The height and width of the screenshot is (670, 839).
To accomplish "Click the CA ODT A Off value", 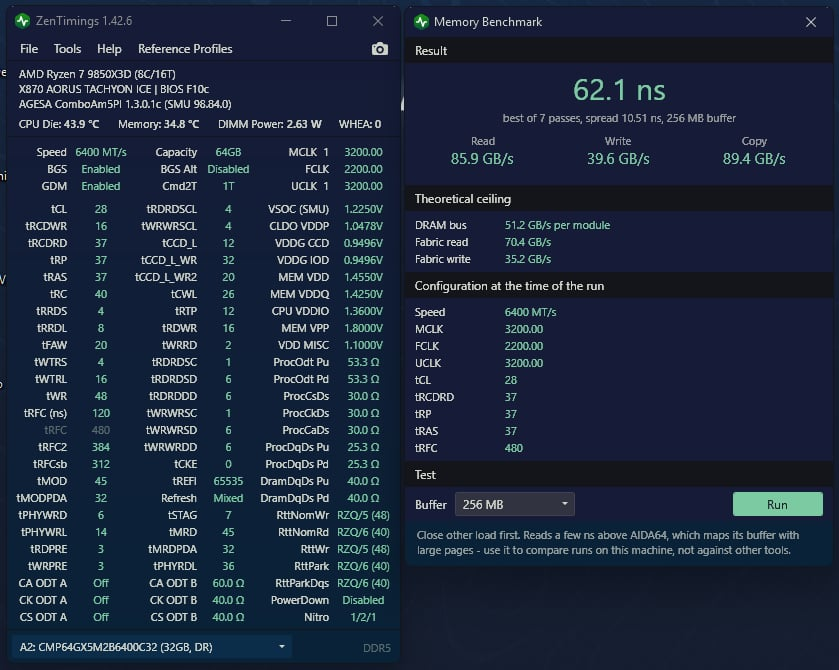I will 101,583.
